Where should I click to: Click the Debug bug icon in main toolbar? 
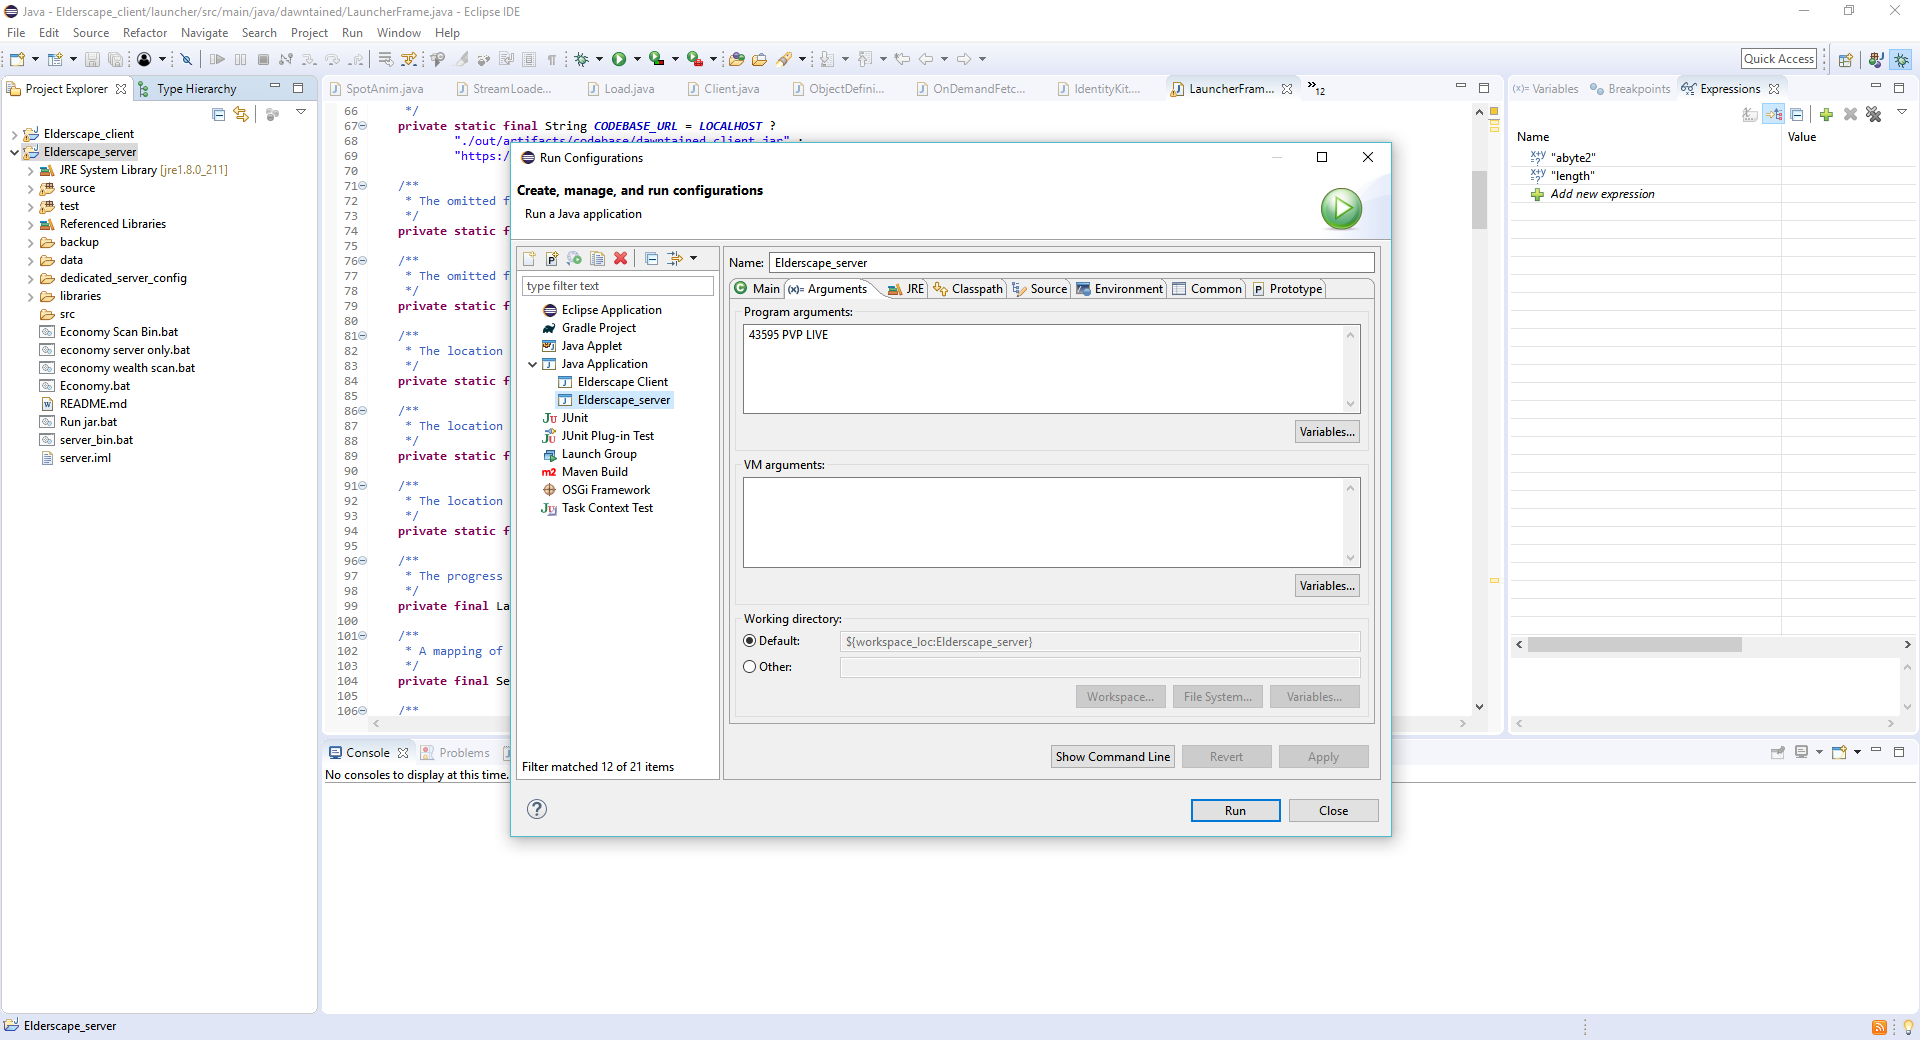(582, 60)
